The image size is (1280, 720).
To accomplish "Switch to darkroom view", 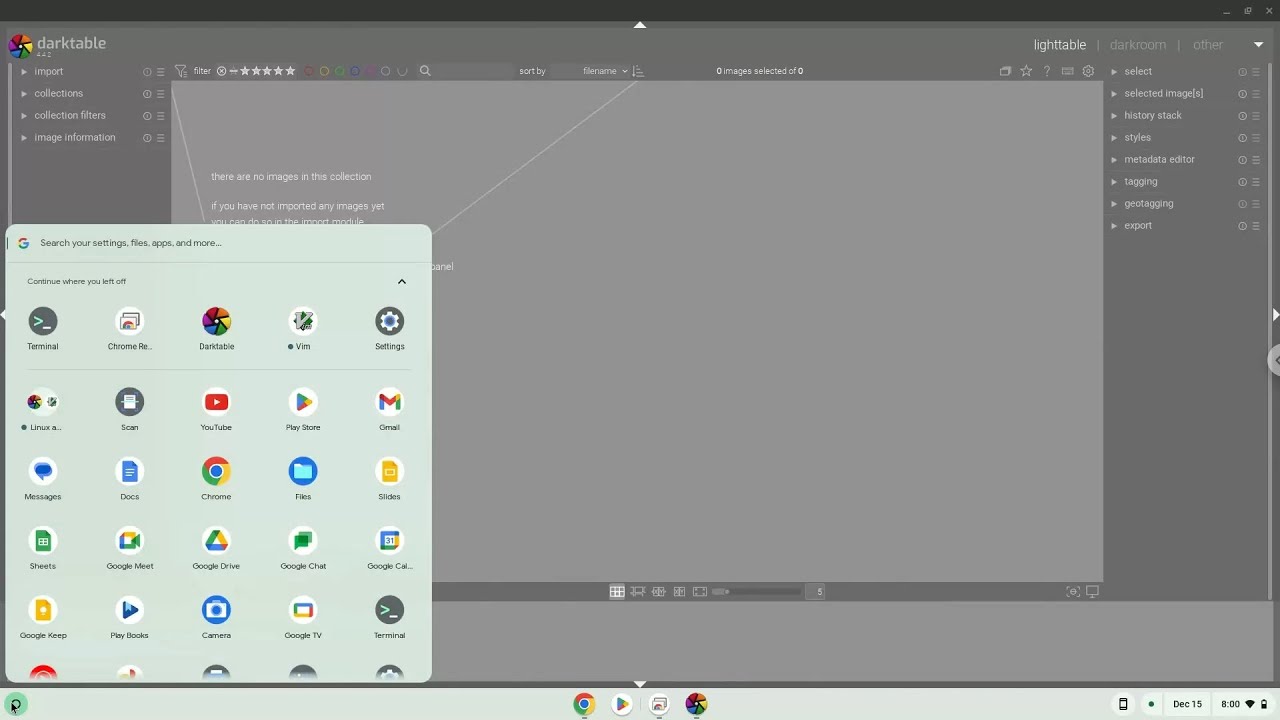I will point(1137,45).
